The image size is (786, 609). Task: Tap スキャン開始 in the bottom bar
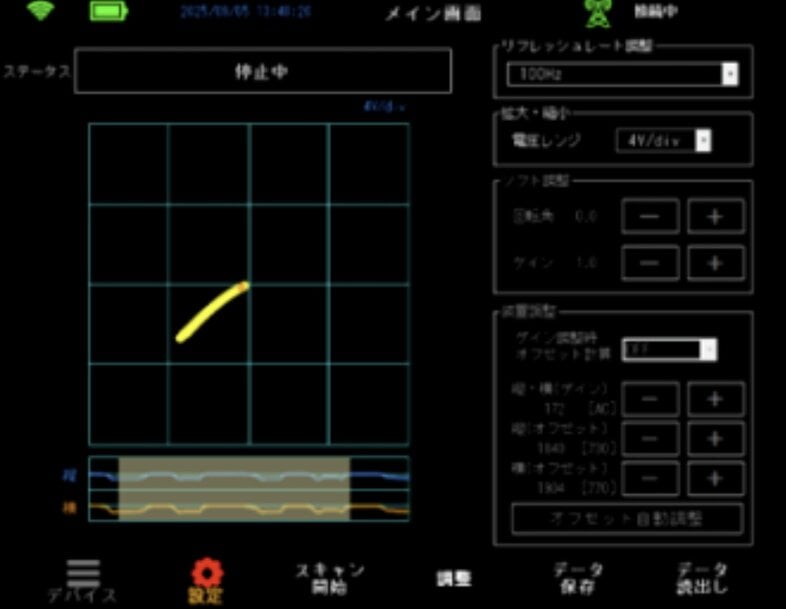click(329, 578)
